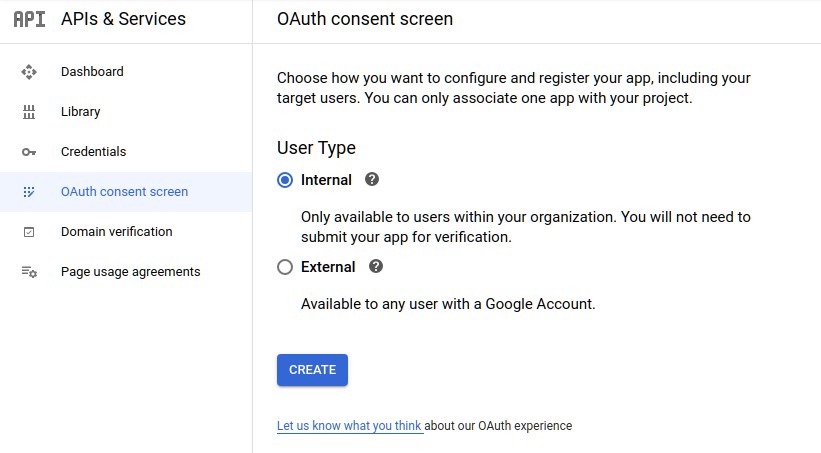Click the Dashboard icon in sidebar
The height and width of the screenshot is (453, 821).
tap(29, 72)
